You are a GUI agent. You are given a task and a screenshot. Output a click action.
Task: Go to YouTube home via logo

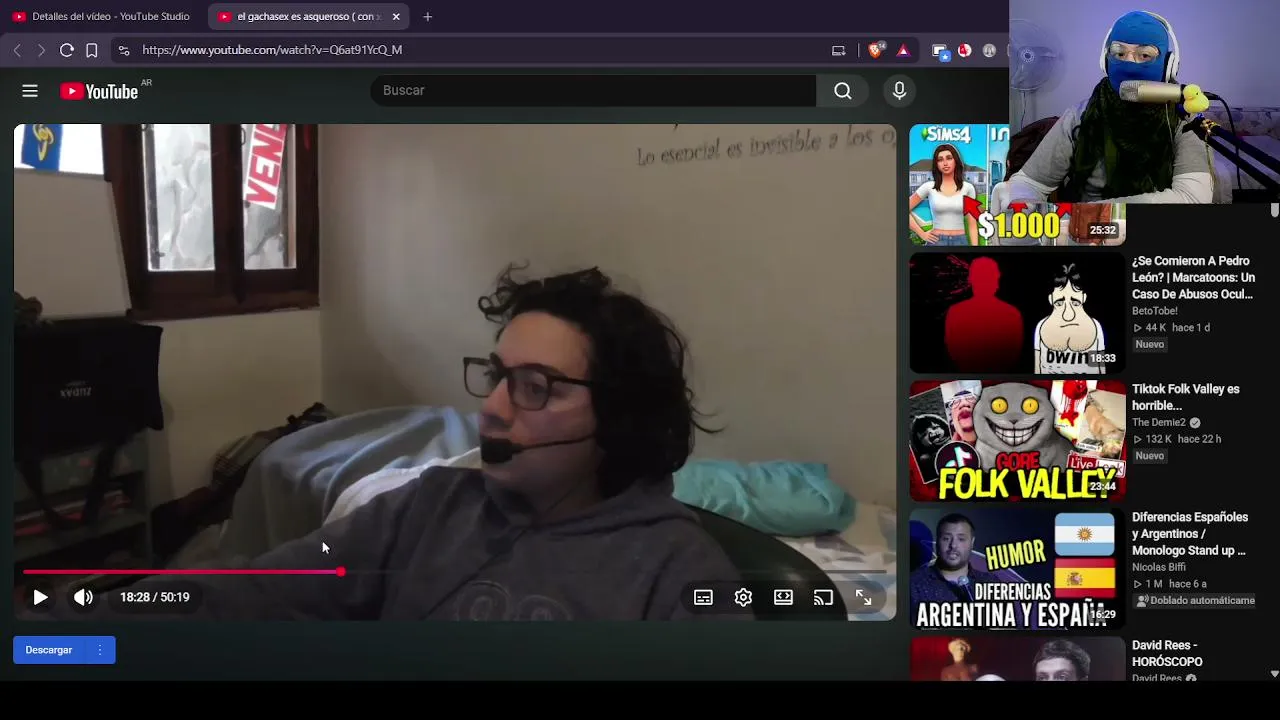99,91
